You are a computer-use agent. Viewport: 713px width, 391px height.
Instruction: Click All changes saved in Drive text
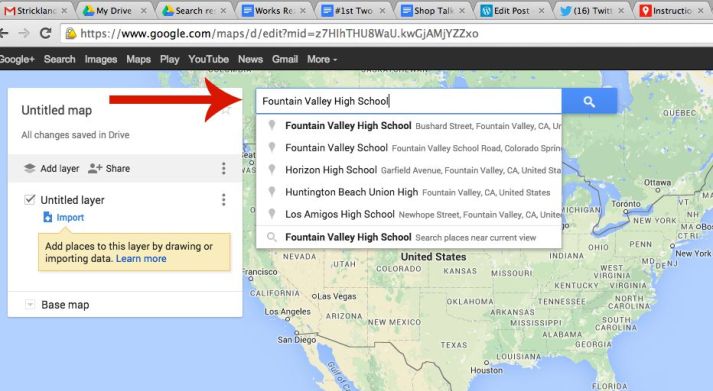pos(75,135)
